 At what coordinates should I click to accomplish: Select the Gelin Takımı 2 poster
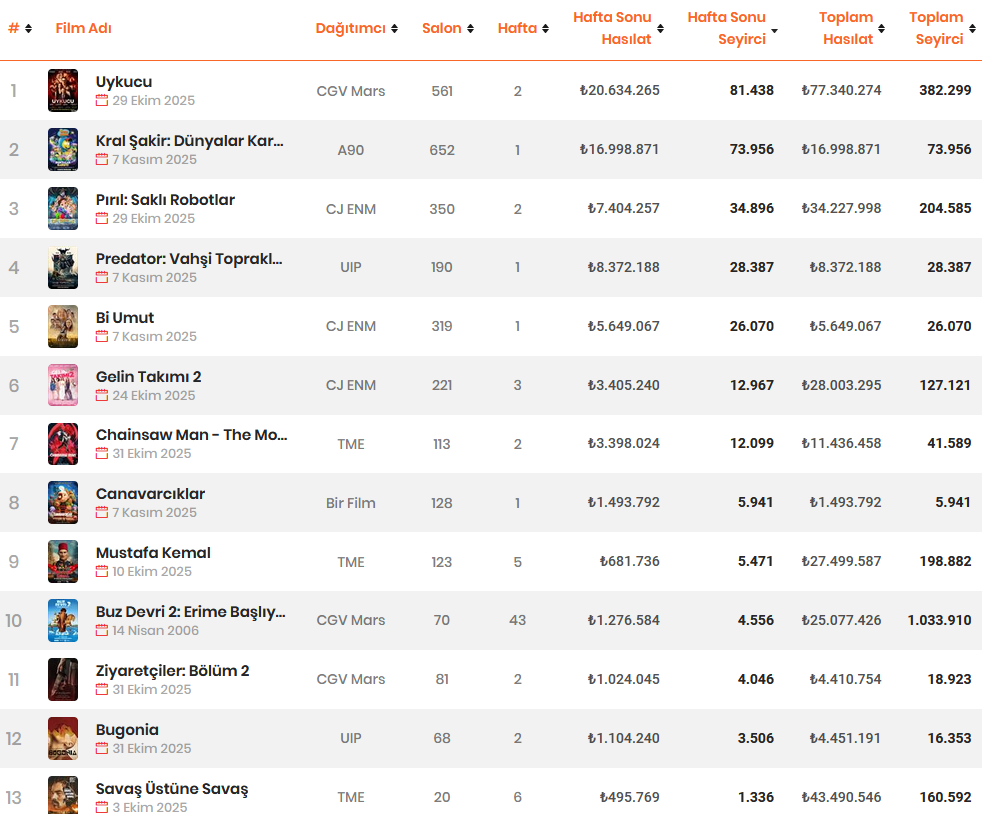(62, 386)
